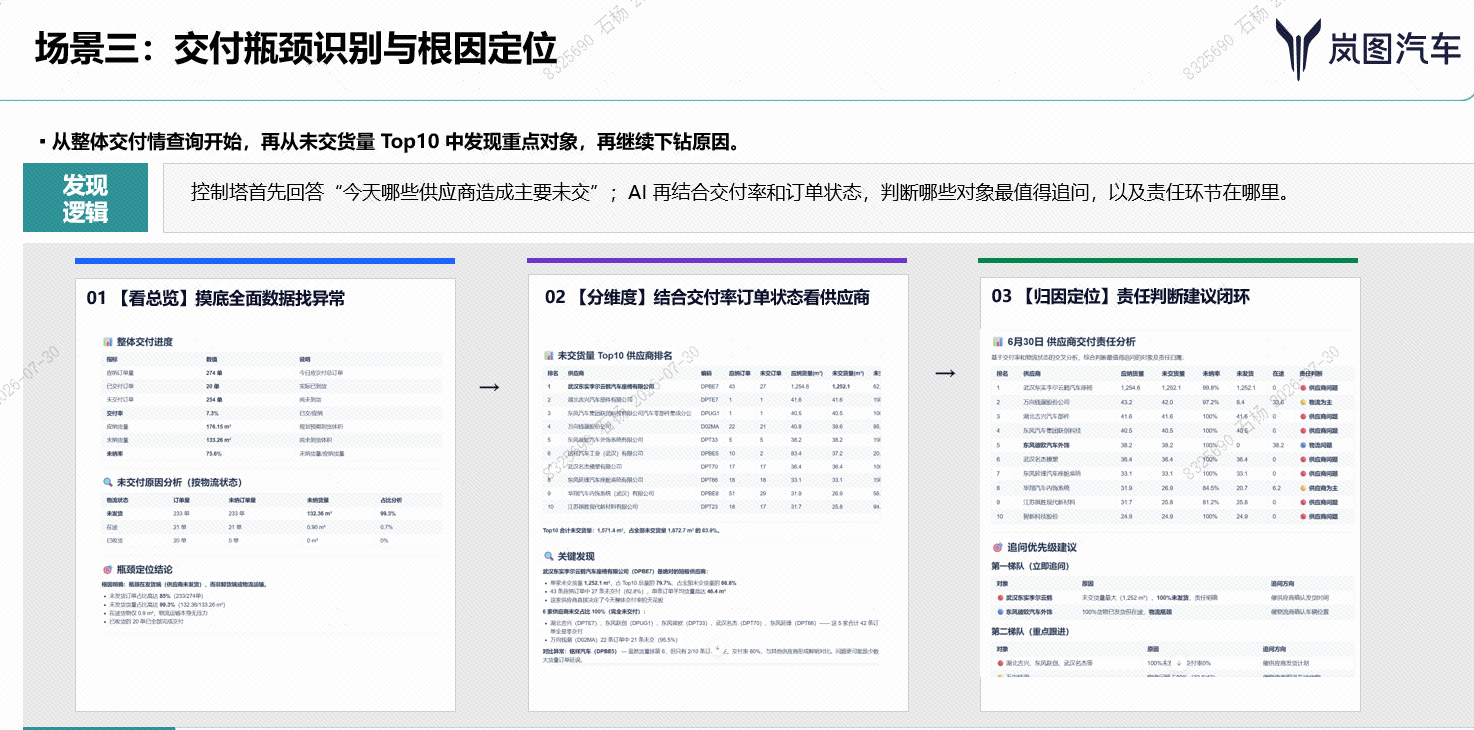Click the heading 03 【归因定位】责任判断建议闭环
The image size is (1474, 730).
click(x=1120, y=296)
